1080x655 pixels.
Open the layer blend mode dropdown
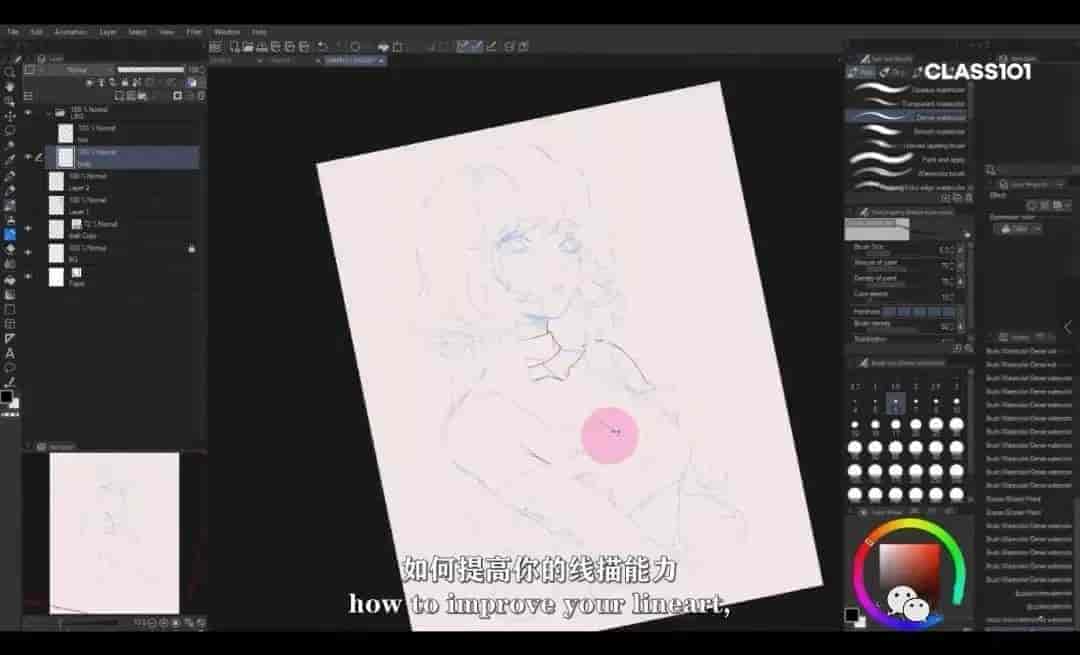[x=76, y=70]
